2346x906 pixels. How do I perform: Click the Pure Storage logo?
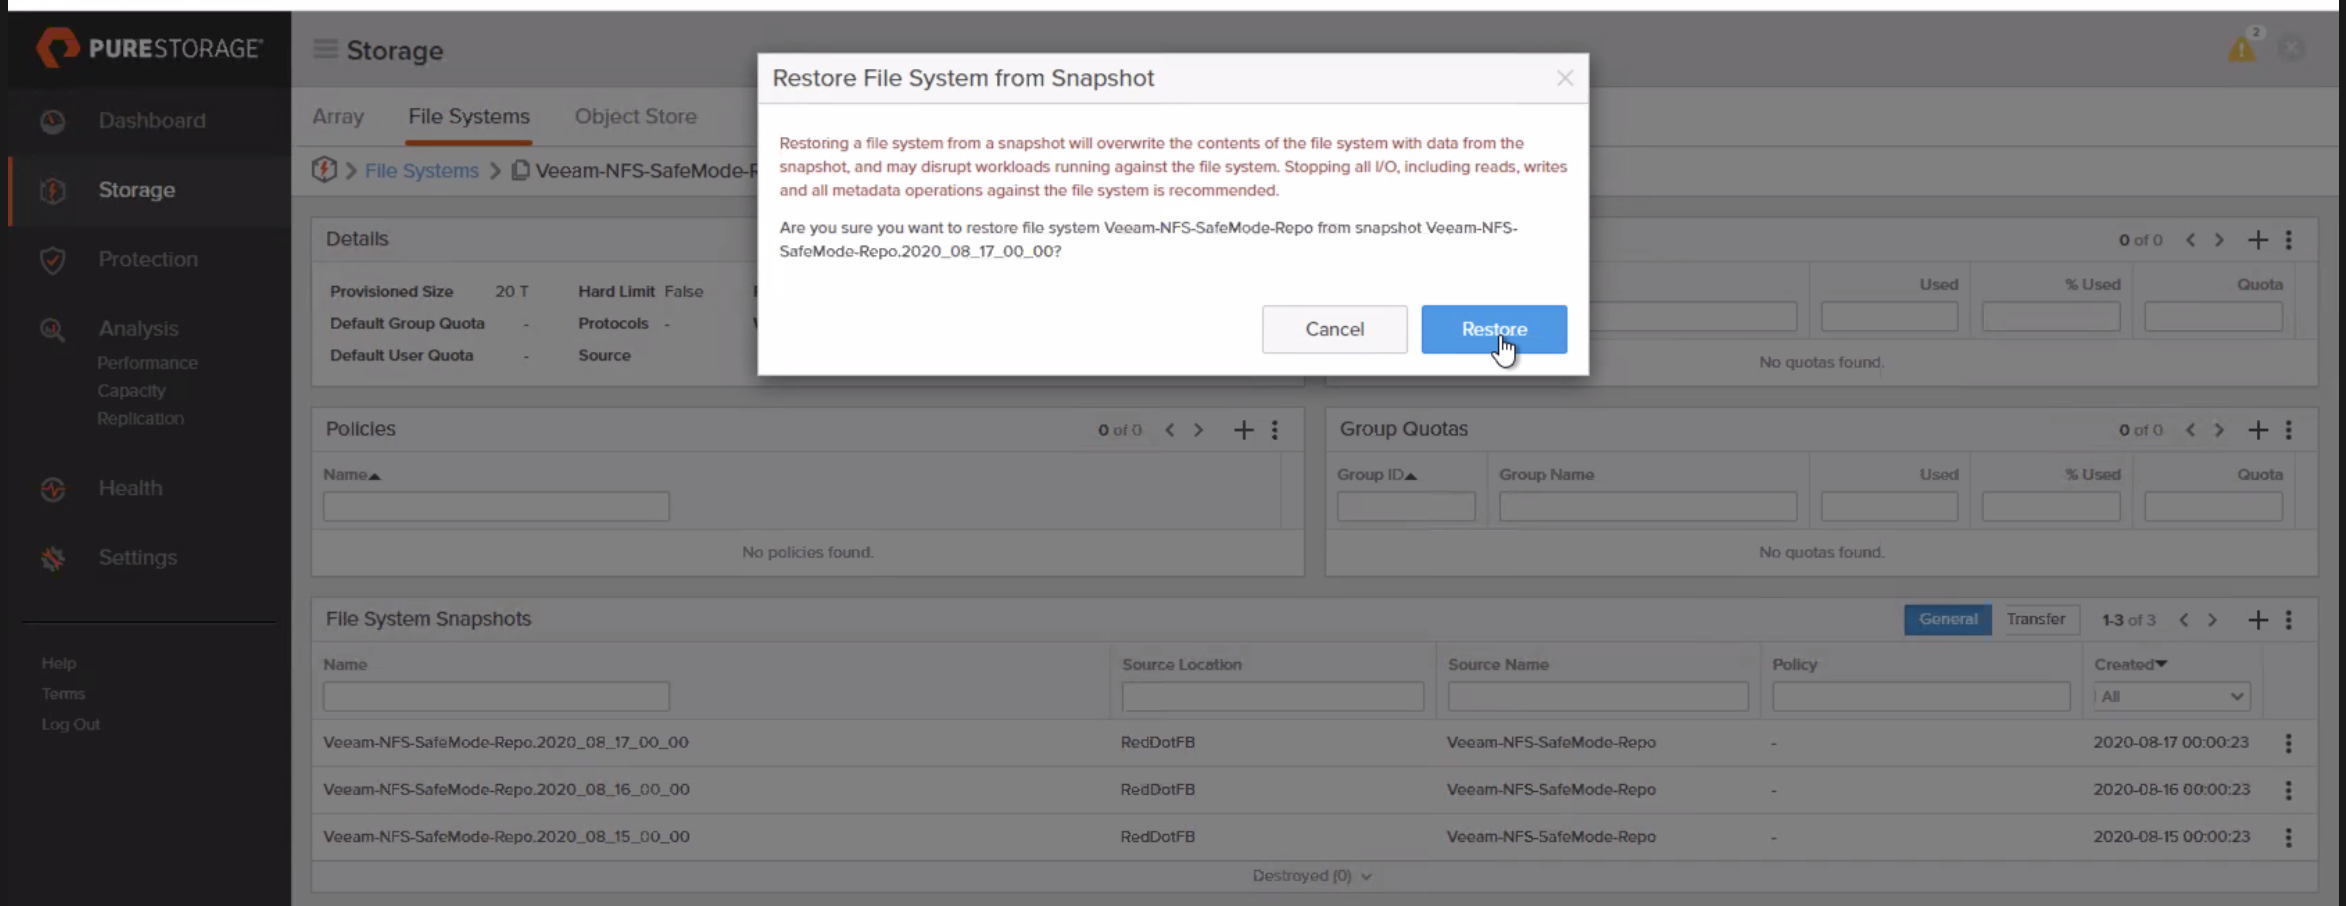tap(150, 47)
